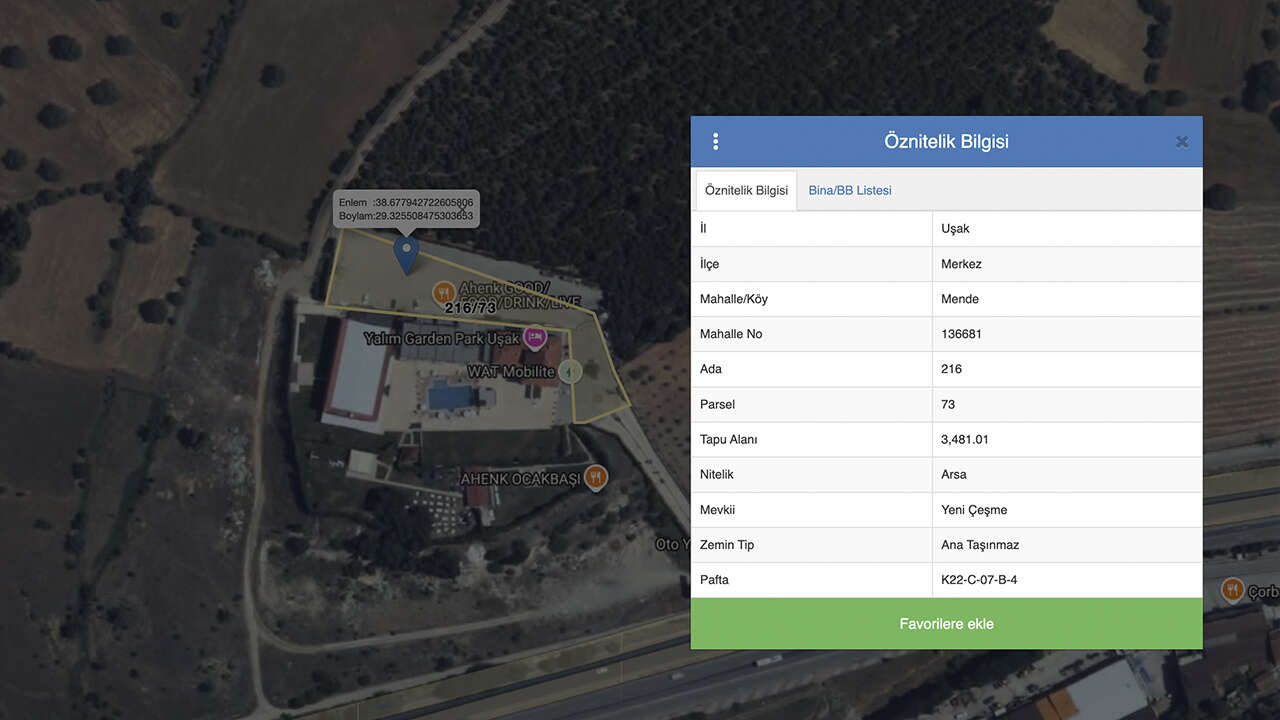Click the Yalım Garden Park hotel icon
The width and height of the screenshot is (1280, 720).
535,337
